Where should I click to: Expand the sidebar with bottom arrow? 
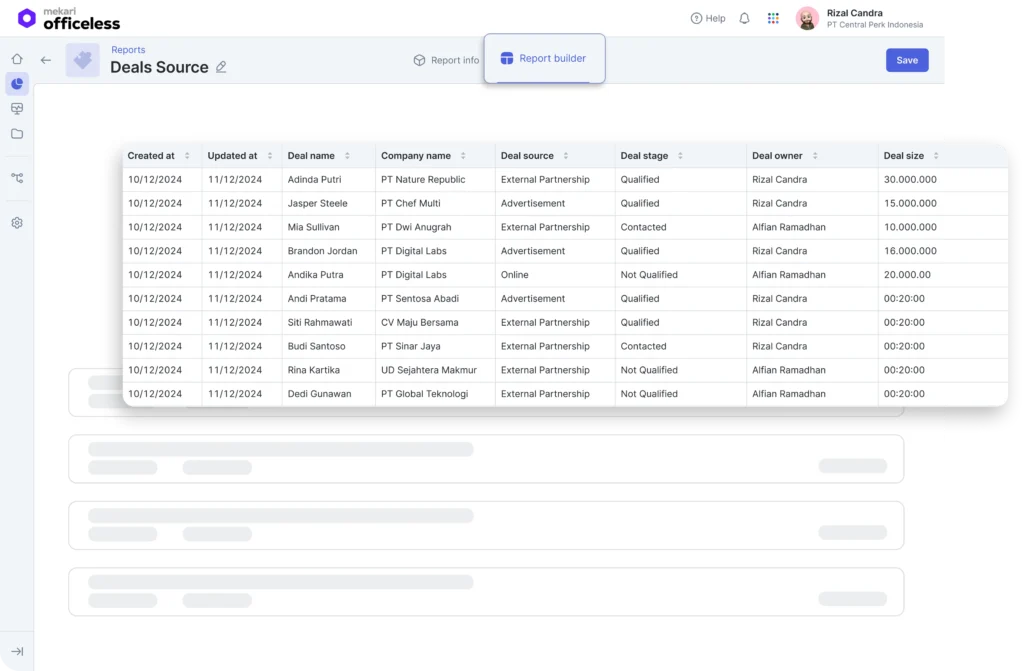point(17,651)
